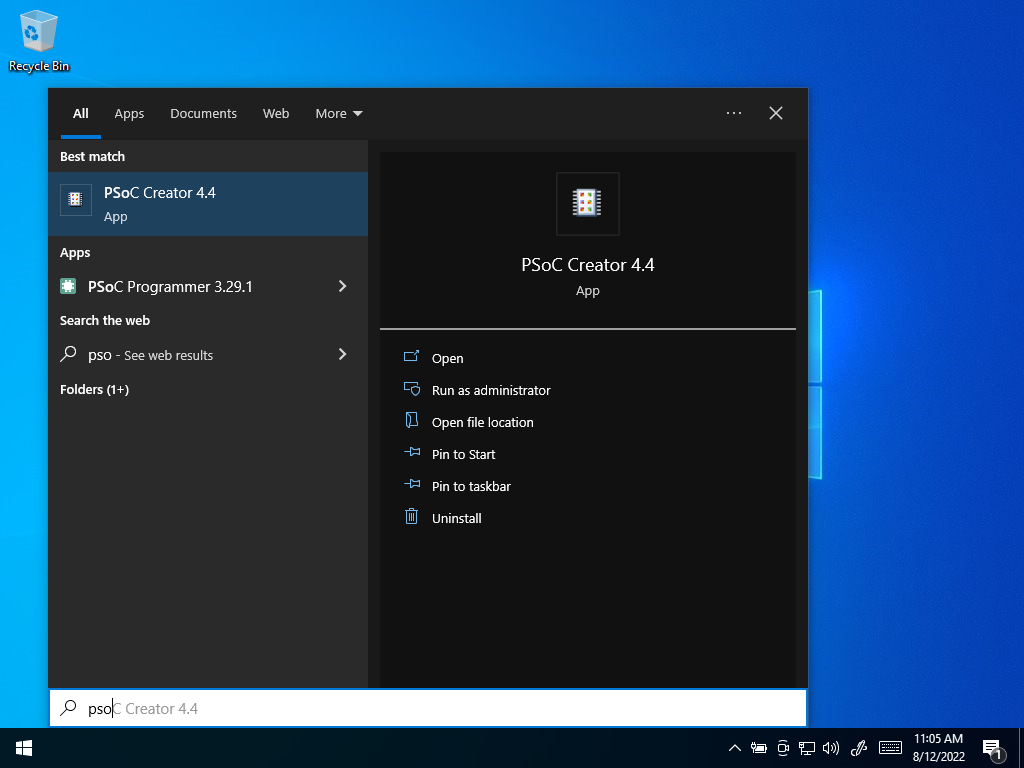Open the volume speaker tray icon
Viewport: 1024px width, 768px height.
[831, 748]
